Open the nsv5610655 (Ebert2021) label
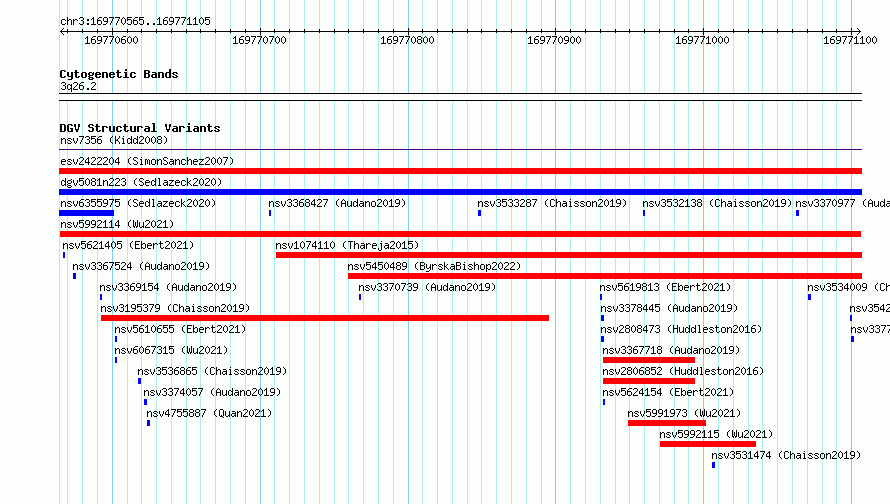890x504 pixels. click(180, 329)
